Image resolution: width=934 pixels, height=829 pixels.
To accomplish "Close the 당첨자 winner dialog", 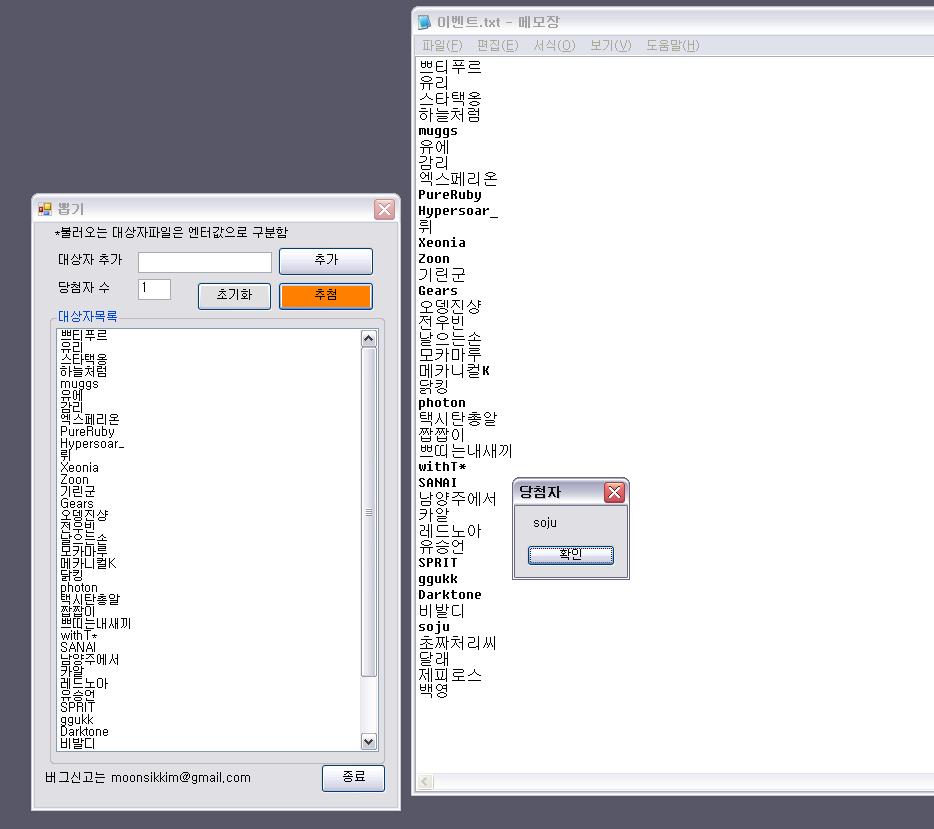I will (614, 492).
